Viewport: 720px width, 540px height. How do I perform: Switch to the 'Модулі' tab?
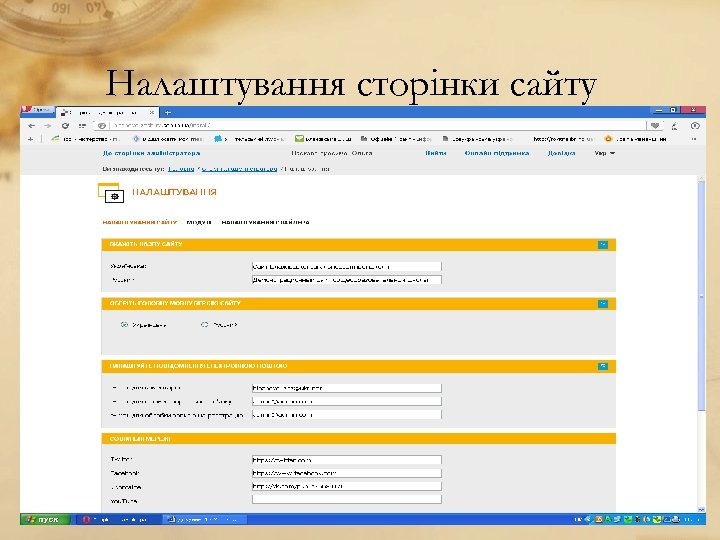pyautogui.click(x=199, y=222)
